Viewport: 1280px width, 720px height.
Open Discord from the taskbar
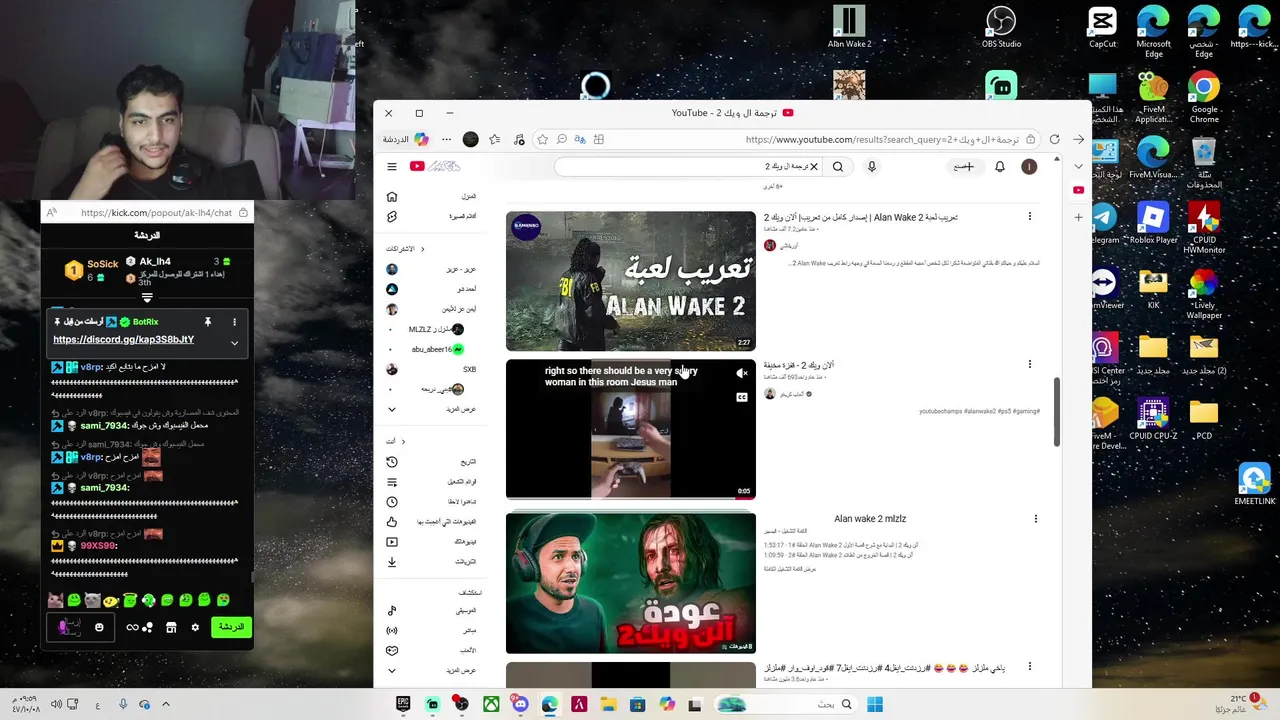tap(520, 705)
